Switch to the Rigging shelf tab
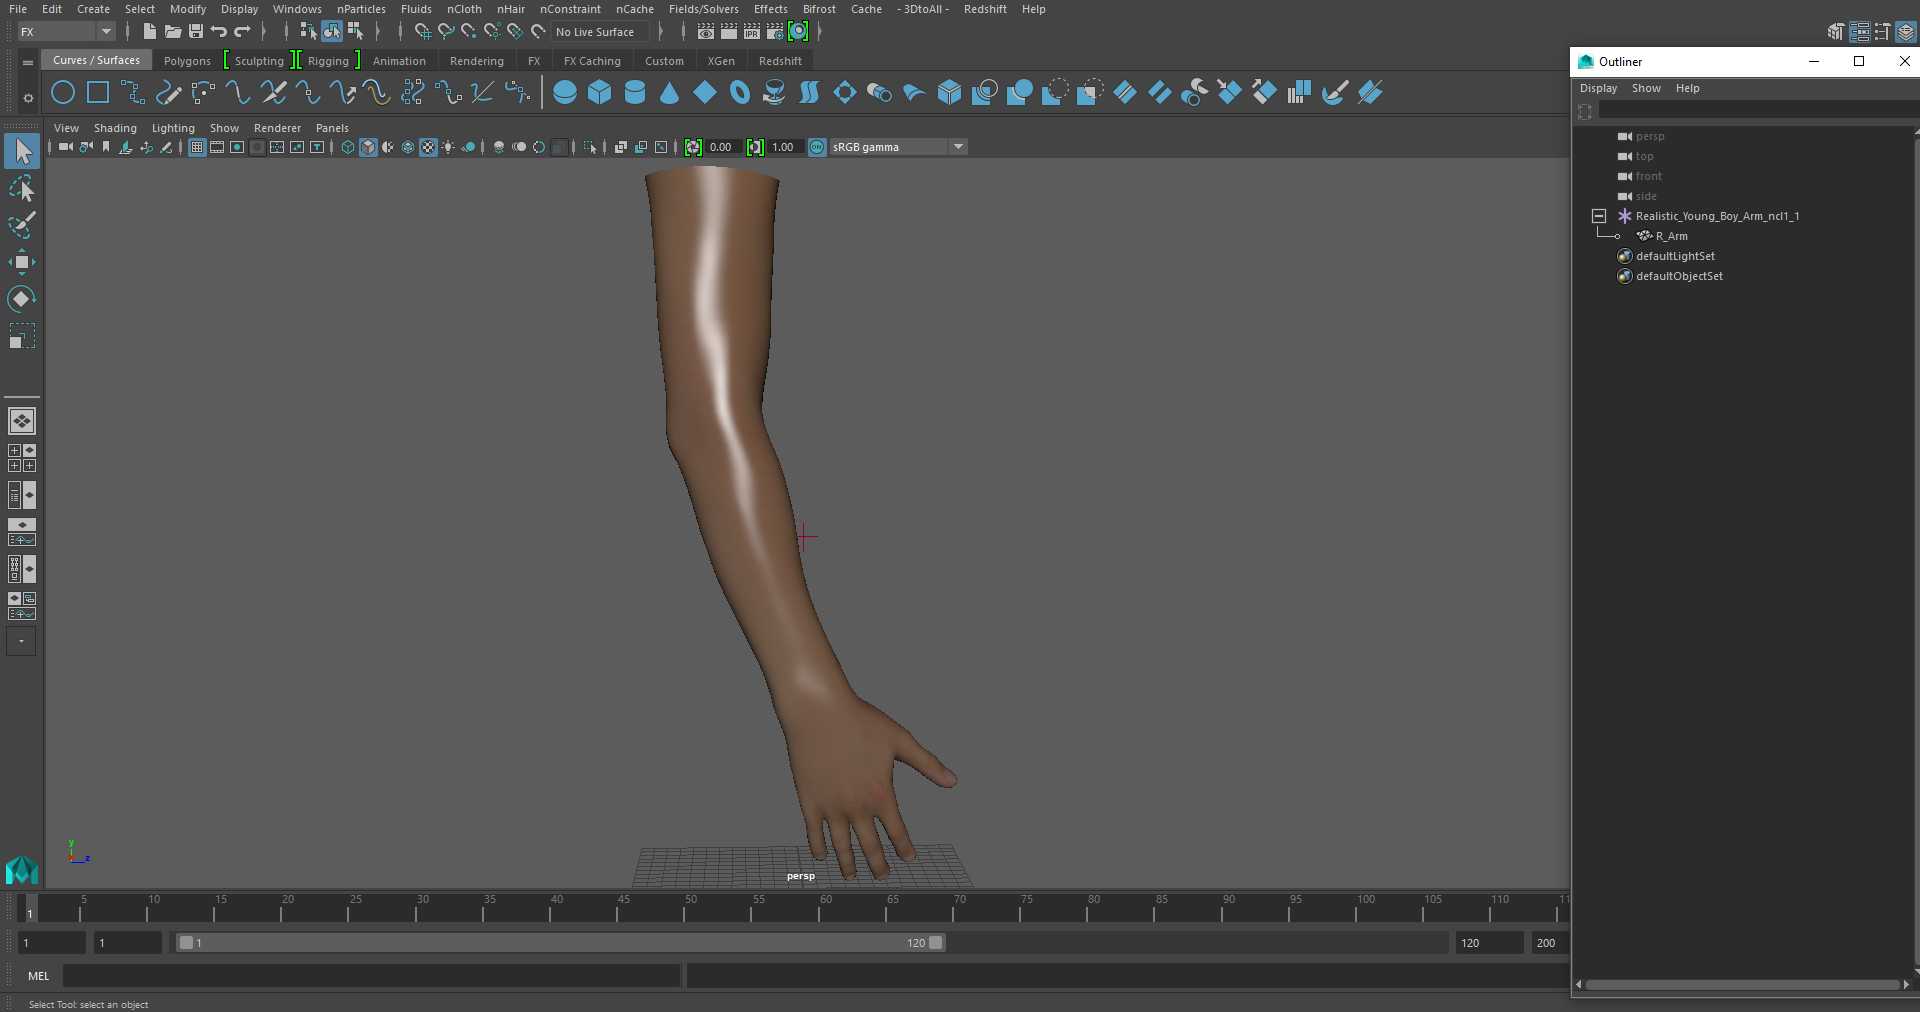 point(328,61)
